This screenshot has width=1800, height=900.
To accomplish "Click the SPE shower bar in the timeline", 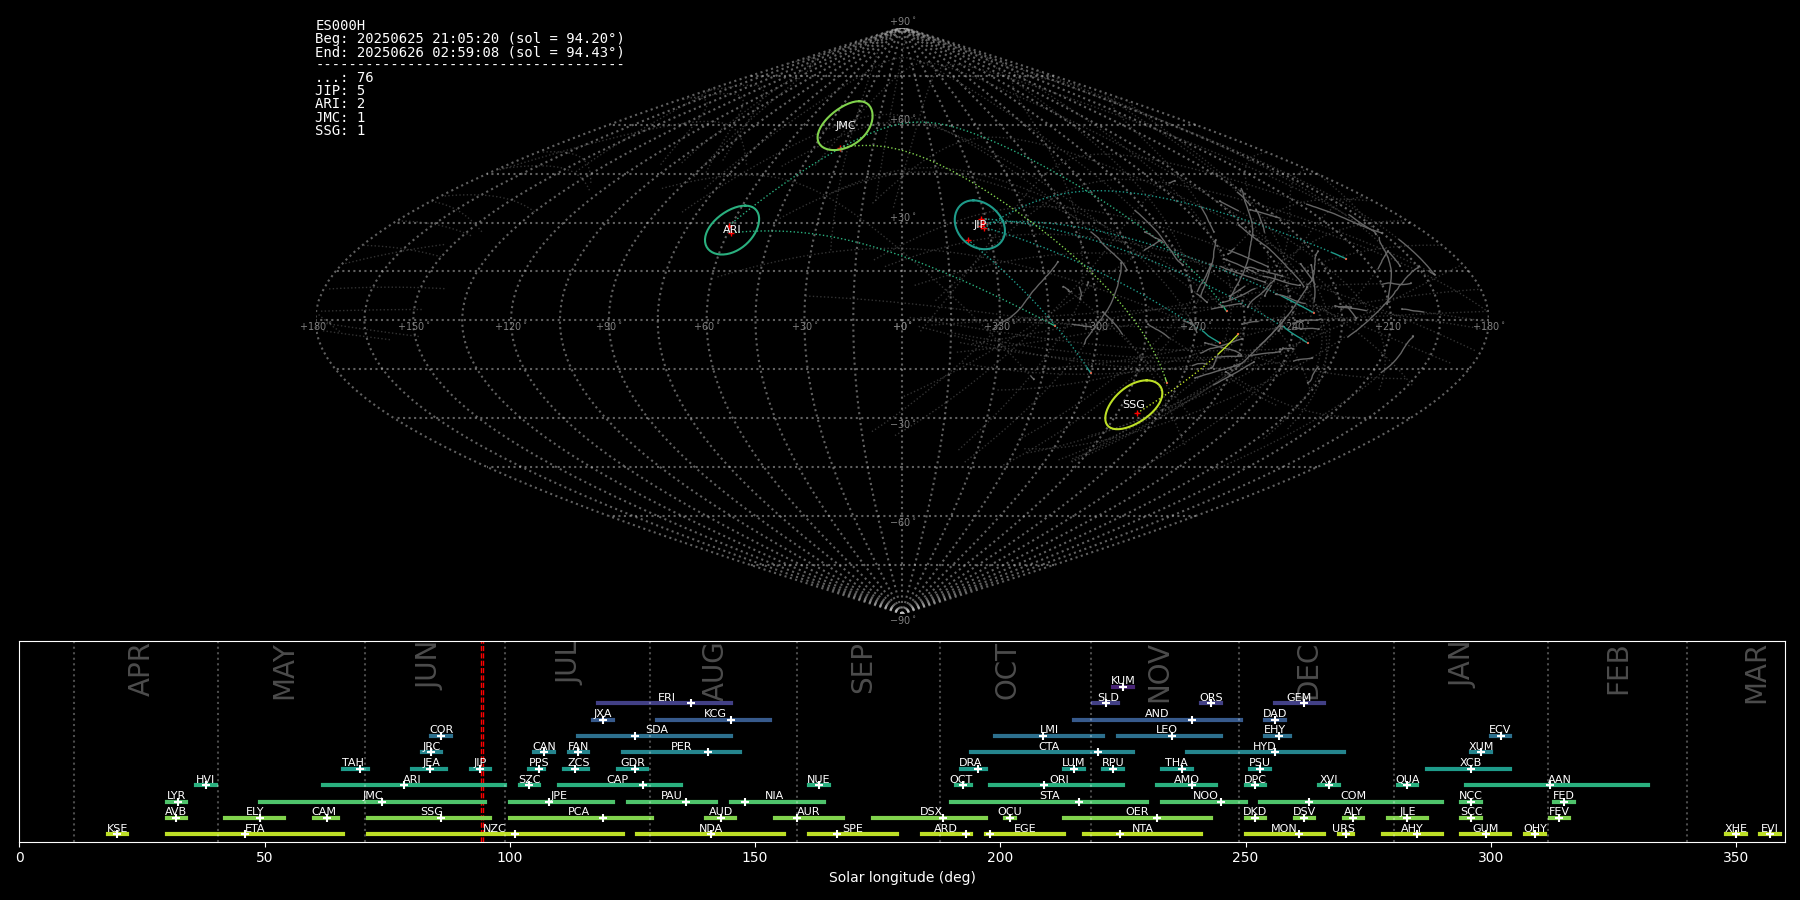I will tap(853, 834).
